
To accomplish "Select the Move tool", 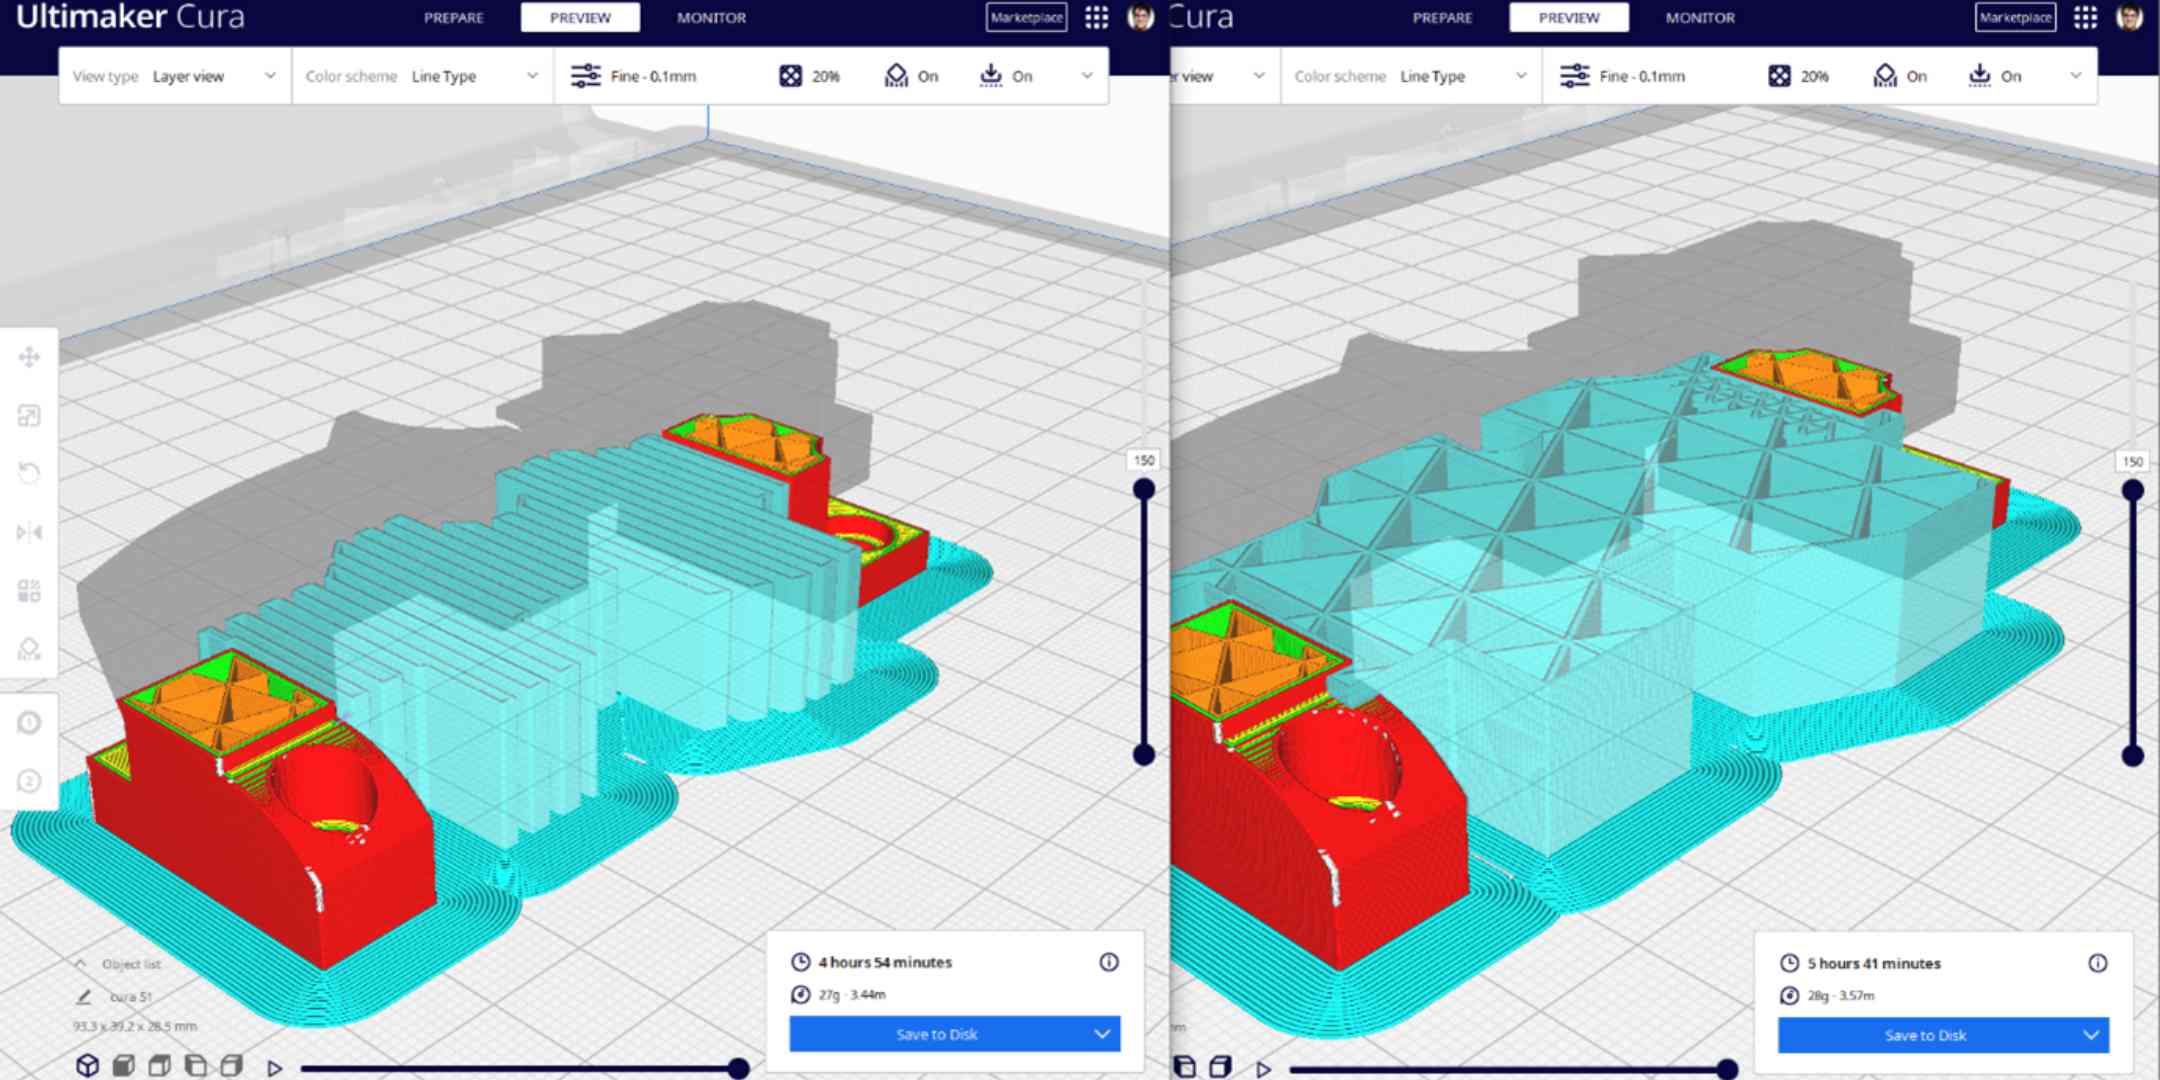I will tap(30, 355).
